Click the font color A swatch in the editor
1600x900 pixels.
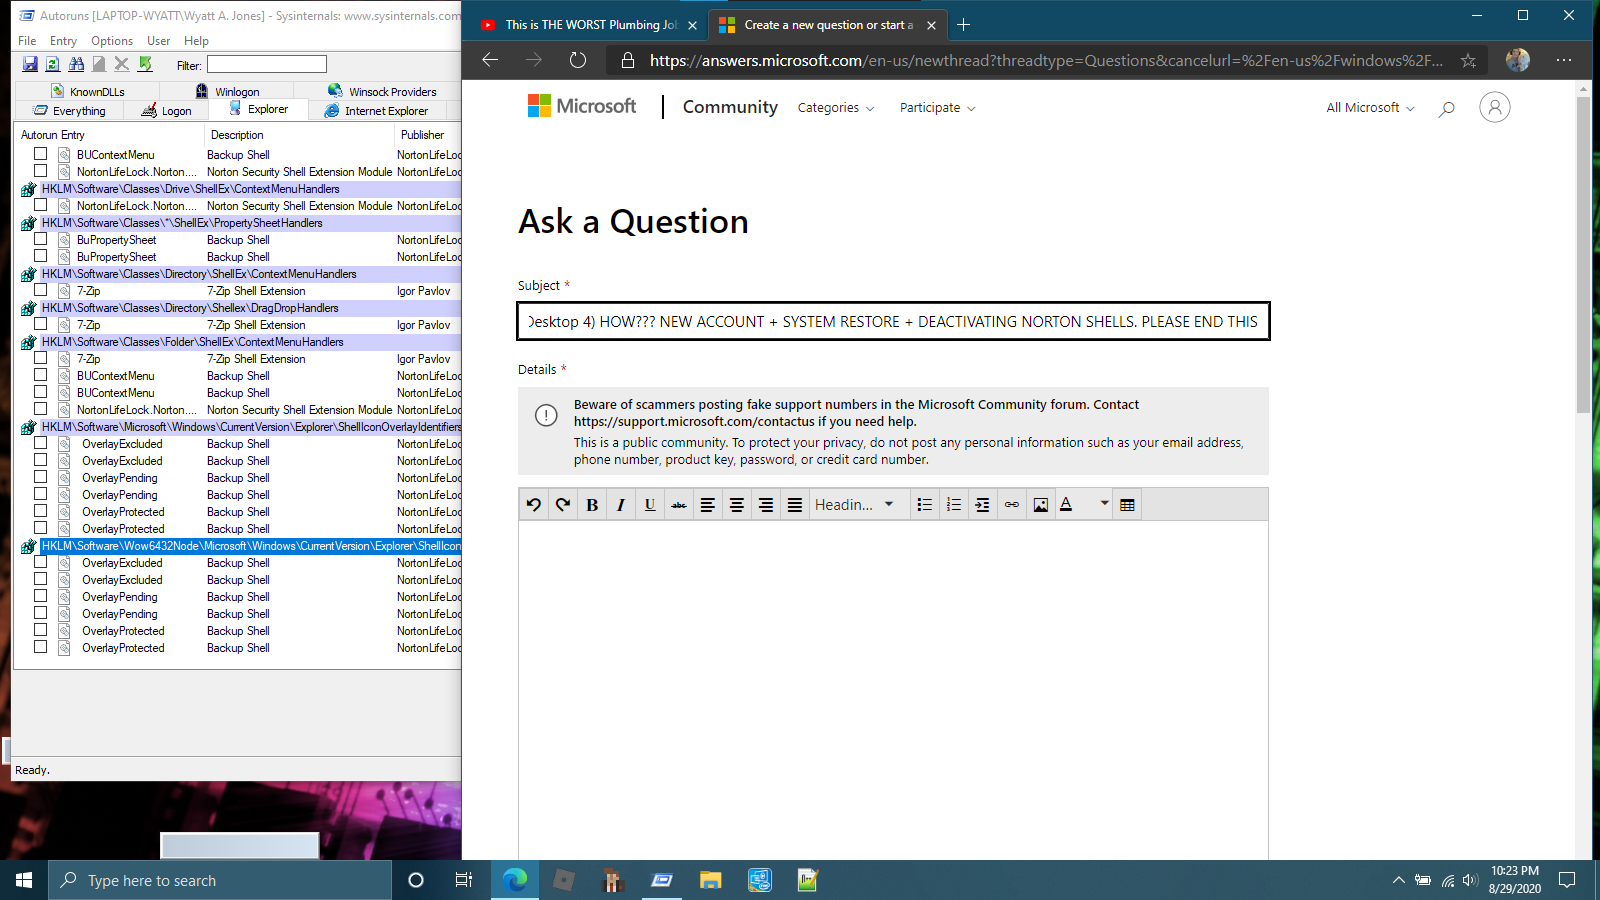1067,505
